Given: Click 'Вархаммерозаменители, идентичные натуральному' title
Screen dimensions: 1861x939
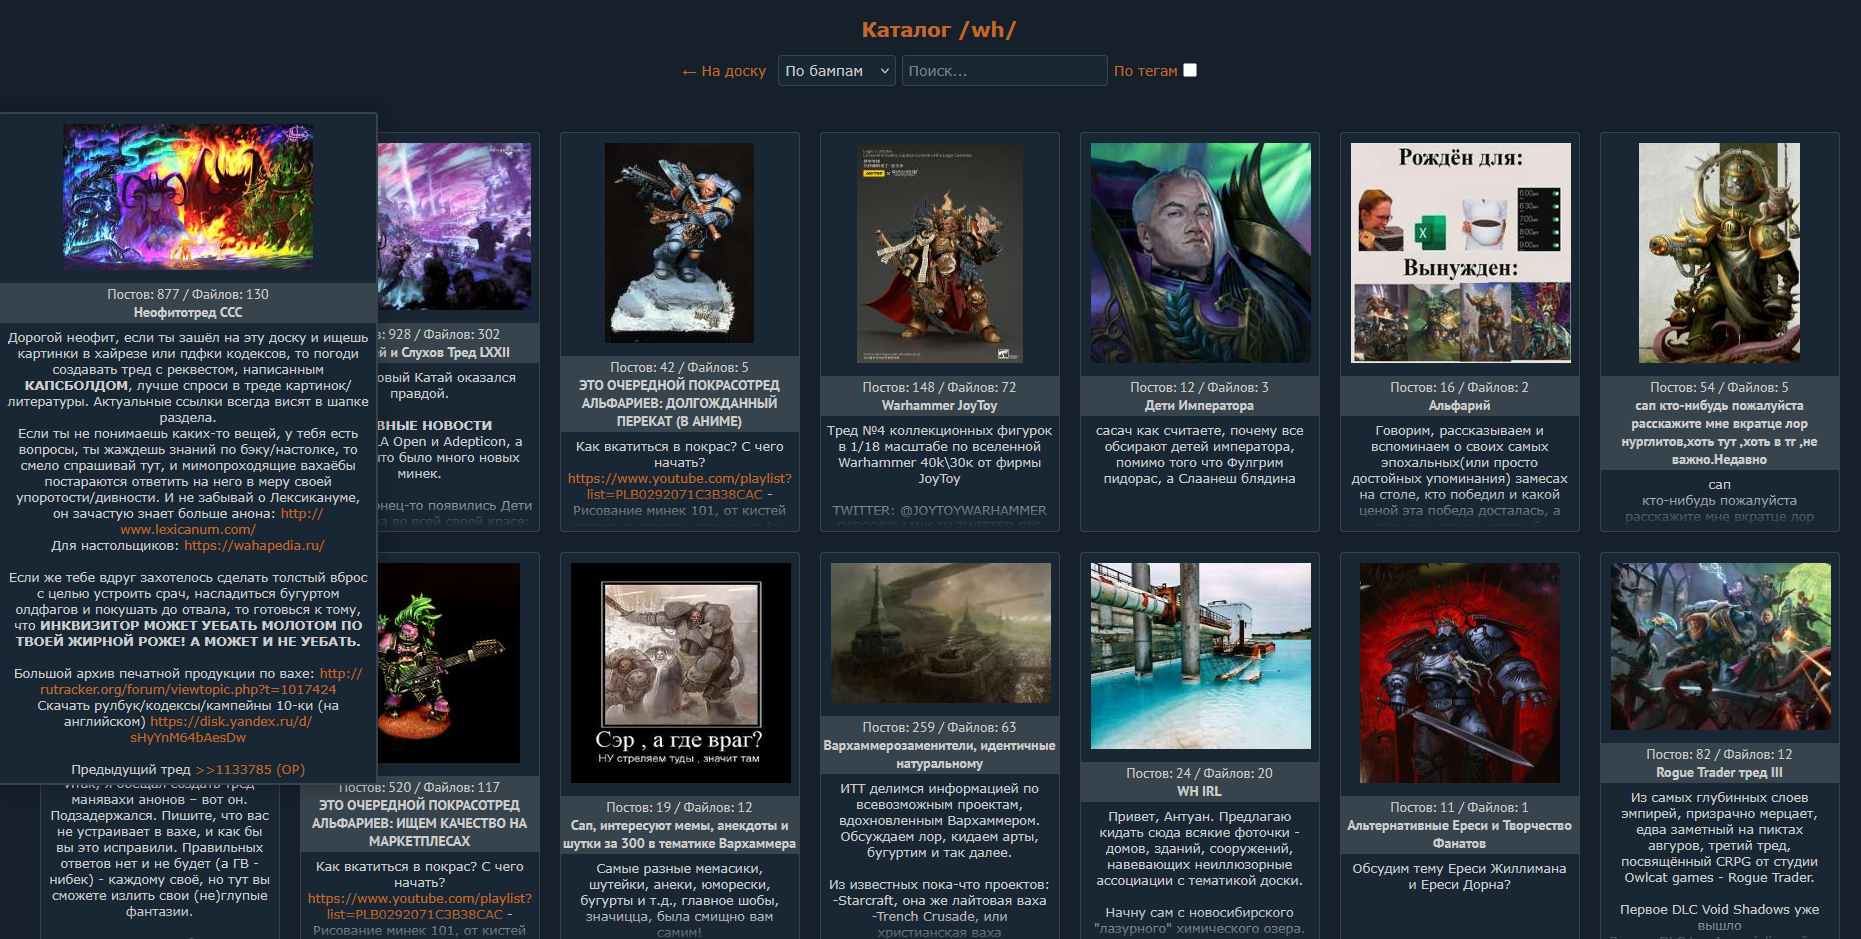Looking at the screenshot, I should 940,755.
